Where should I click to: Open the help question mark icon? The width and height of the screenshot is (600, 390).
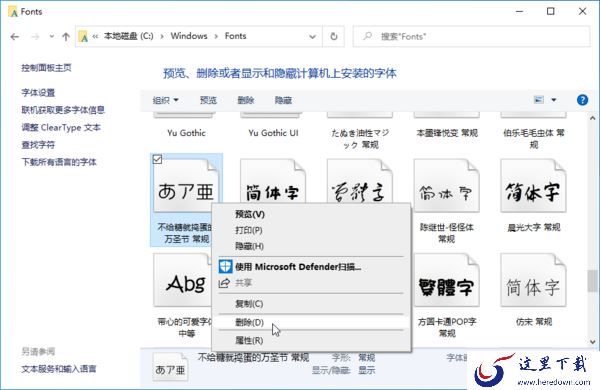[582, 100]
